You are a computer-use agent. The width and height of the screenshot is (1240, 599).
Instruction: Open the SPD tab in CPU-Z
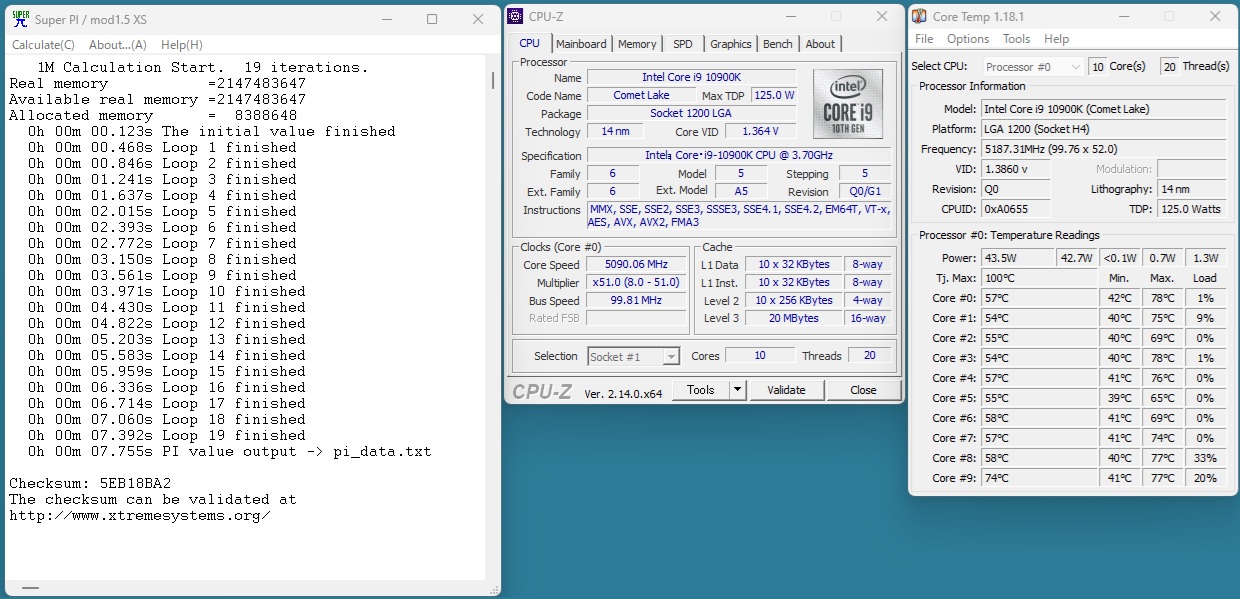tap(682, 44)
